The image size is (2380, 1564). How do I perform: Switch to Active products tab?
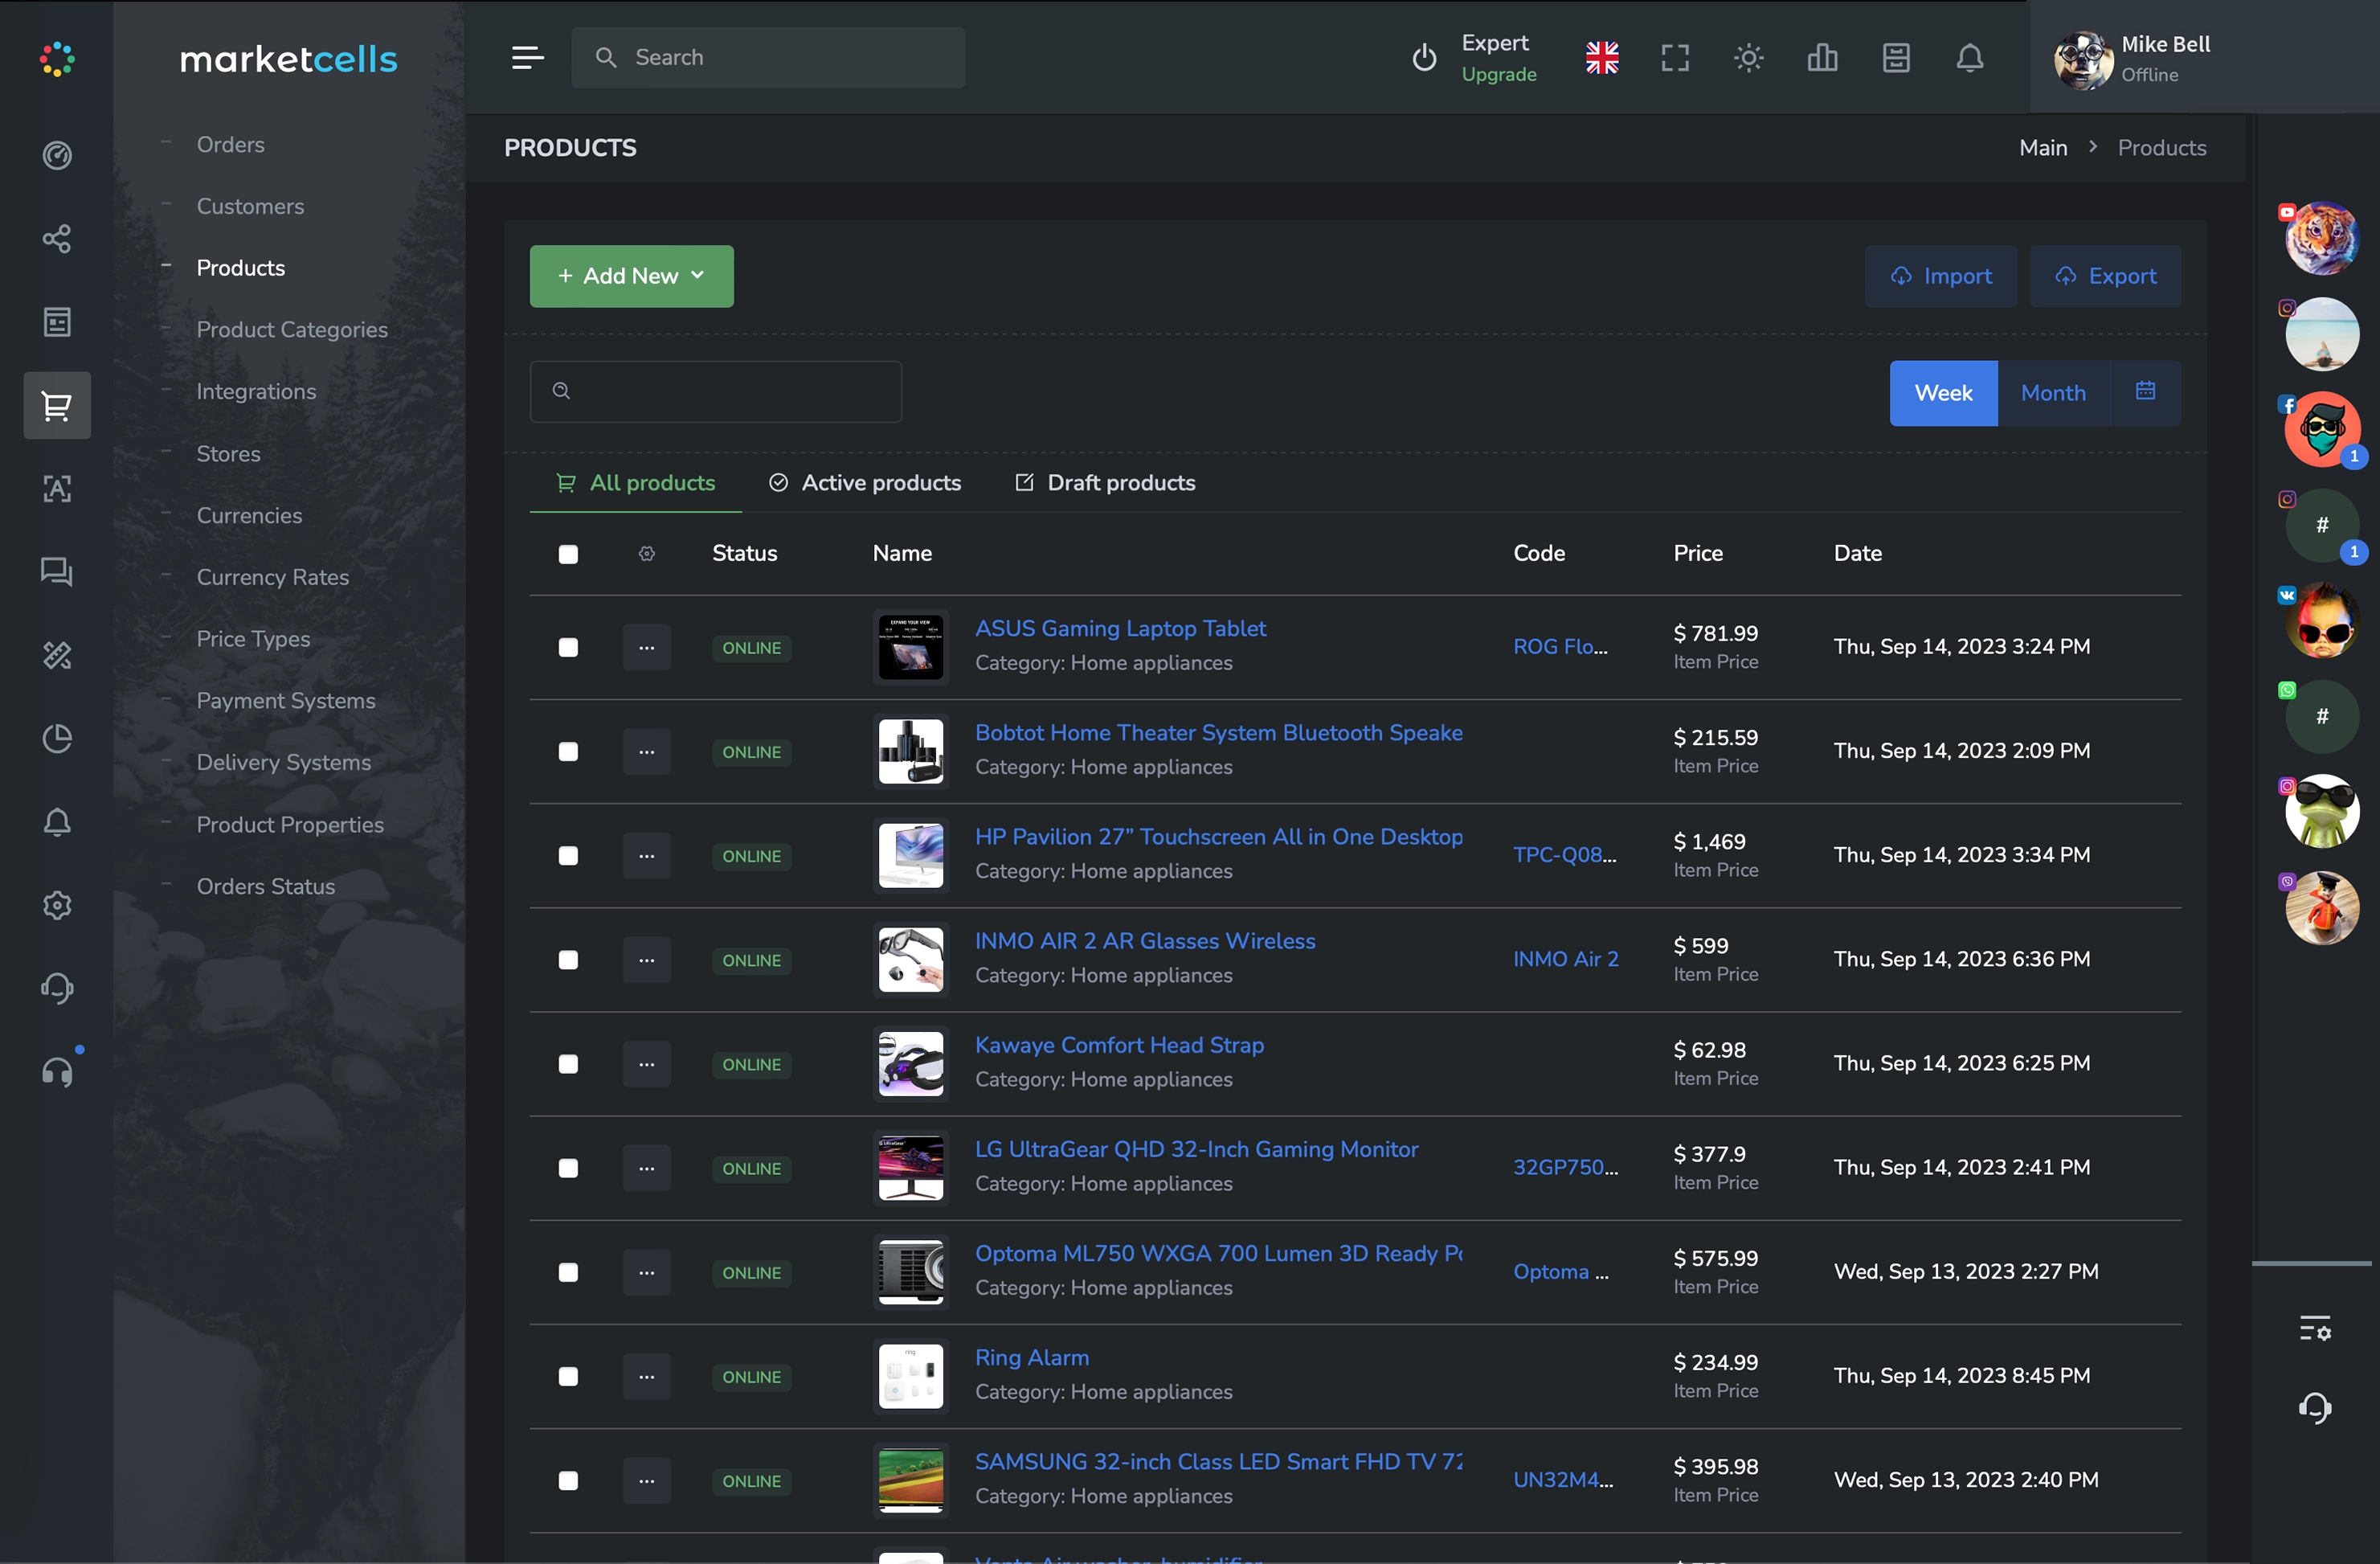tap(865, 483)
